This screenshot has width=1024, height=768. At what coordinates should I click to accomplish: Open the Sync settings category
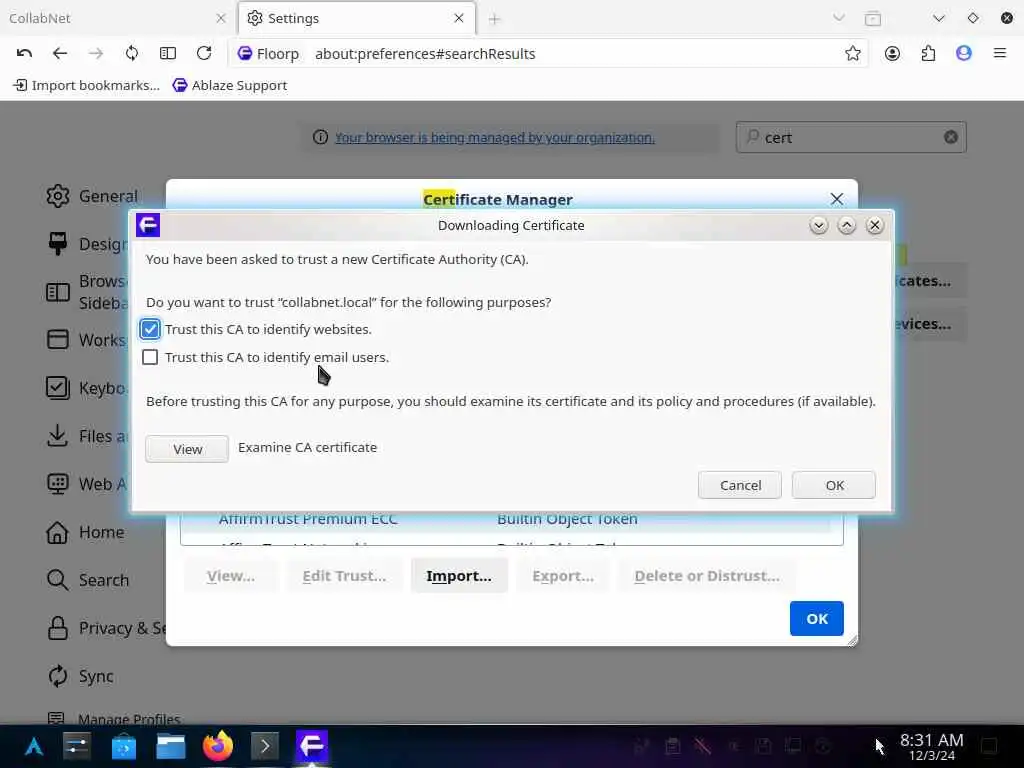pyautogui.click(x=80, y=676)
